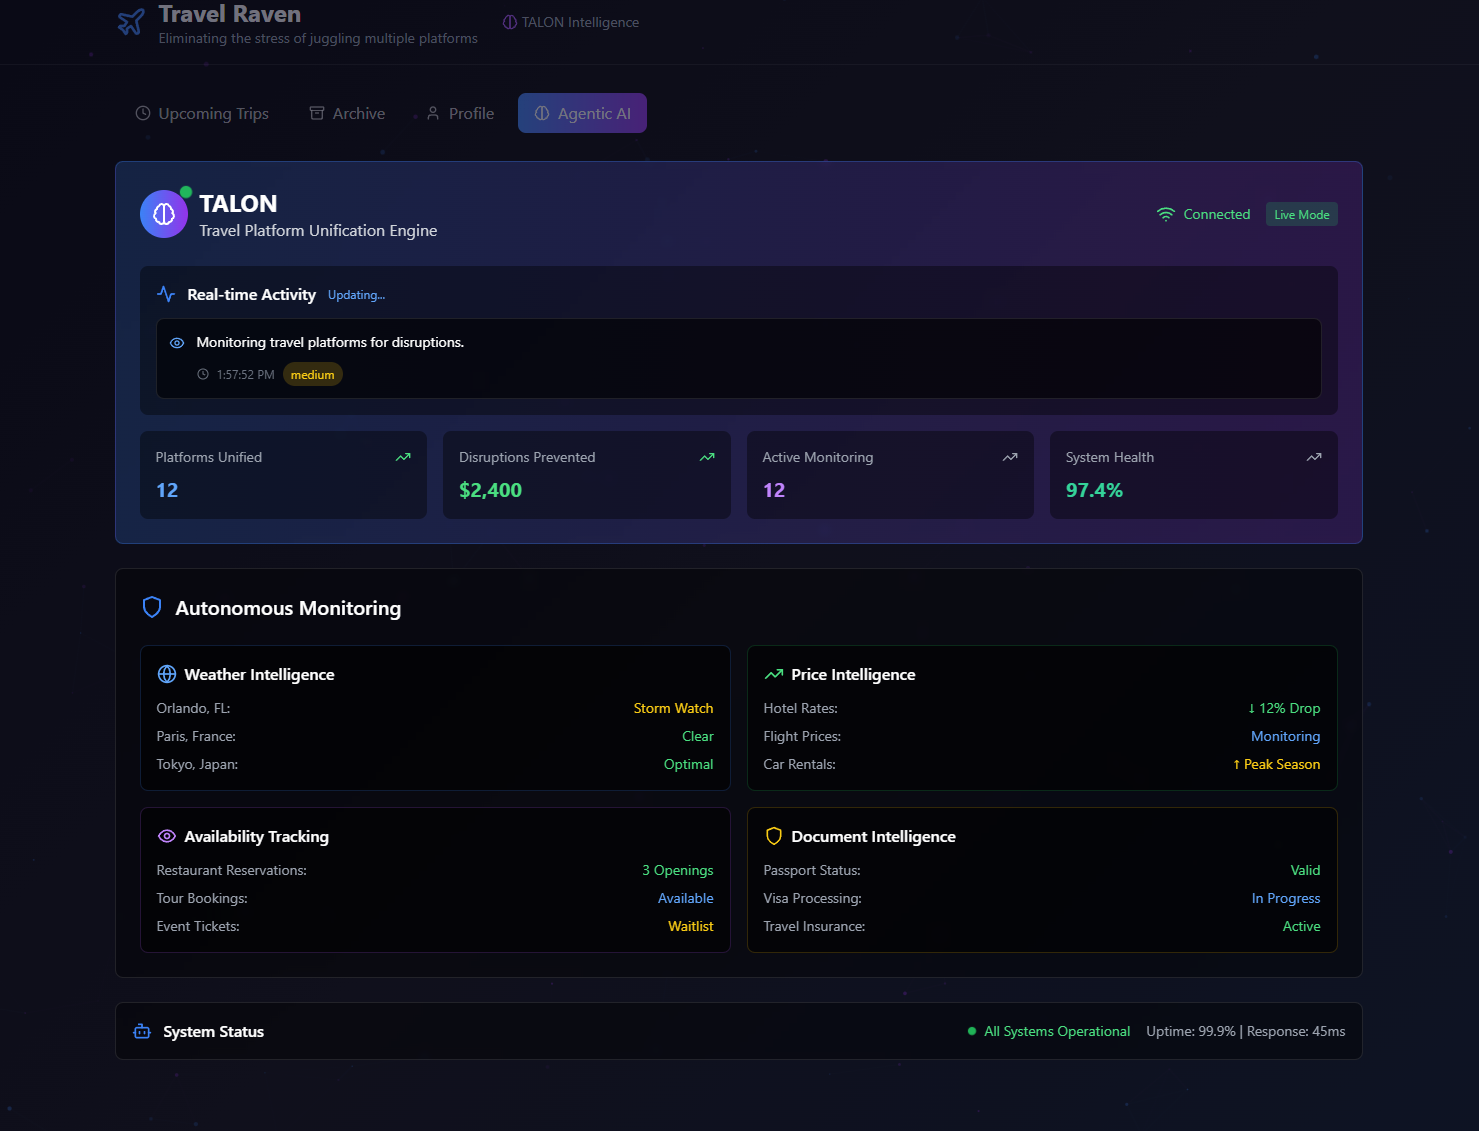Screen dimensions: 1479x1131
Task: Click the System Health 97.4% card
Action: pyautogui.click(x=1192, y=474)
